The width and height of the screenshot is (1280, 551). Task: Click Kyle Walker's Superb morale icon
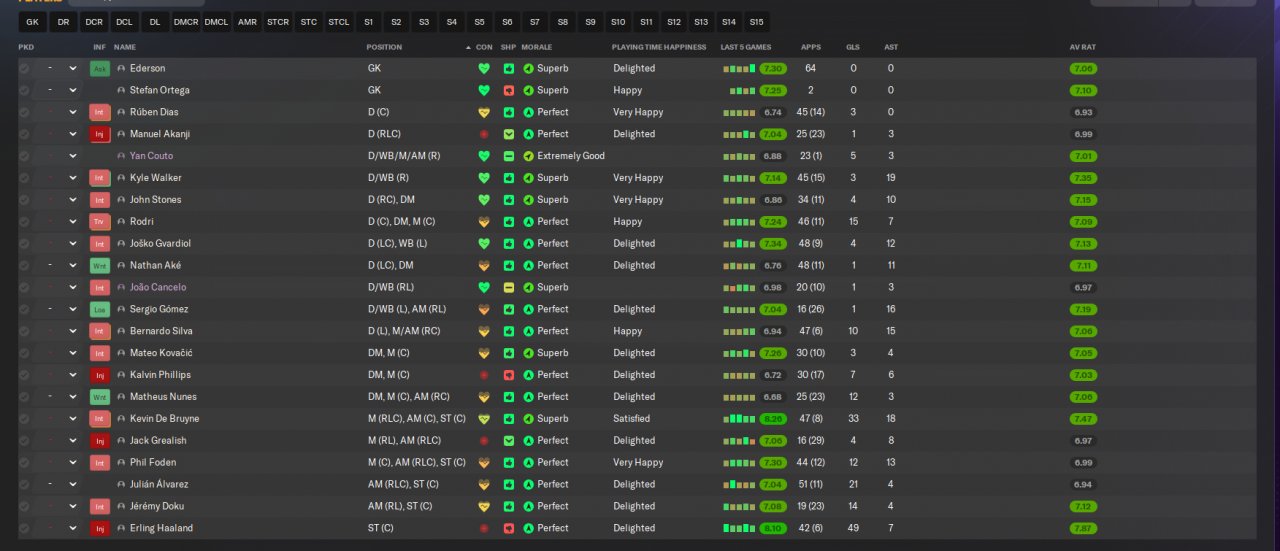point(529,178)
